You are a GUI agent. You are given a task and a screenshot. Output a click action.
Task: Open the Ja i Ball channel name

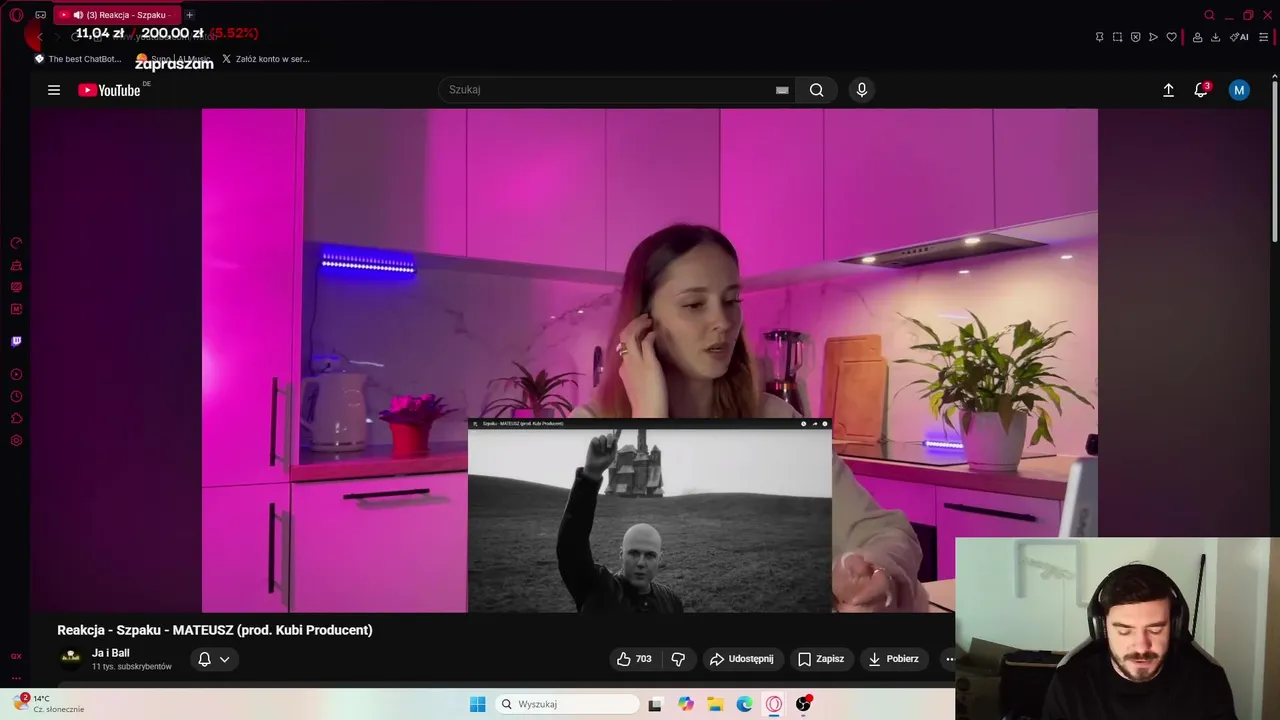111,653
